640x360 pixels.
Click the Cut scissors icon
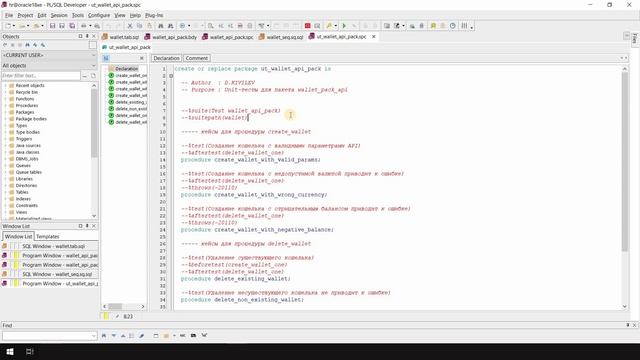(x=130, y=26)
